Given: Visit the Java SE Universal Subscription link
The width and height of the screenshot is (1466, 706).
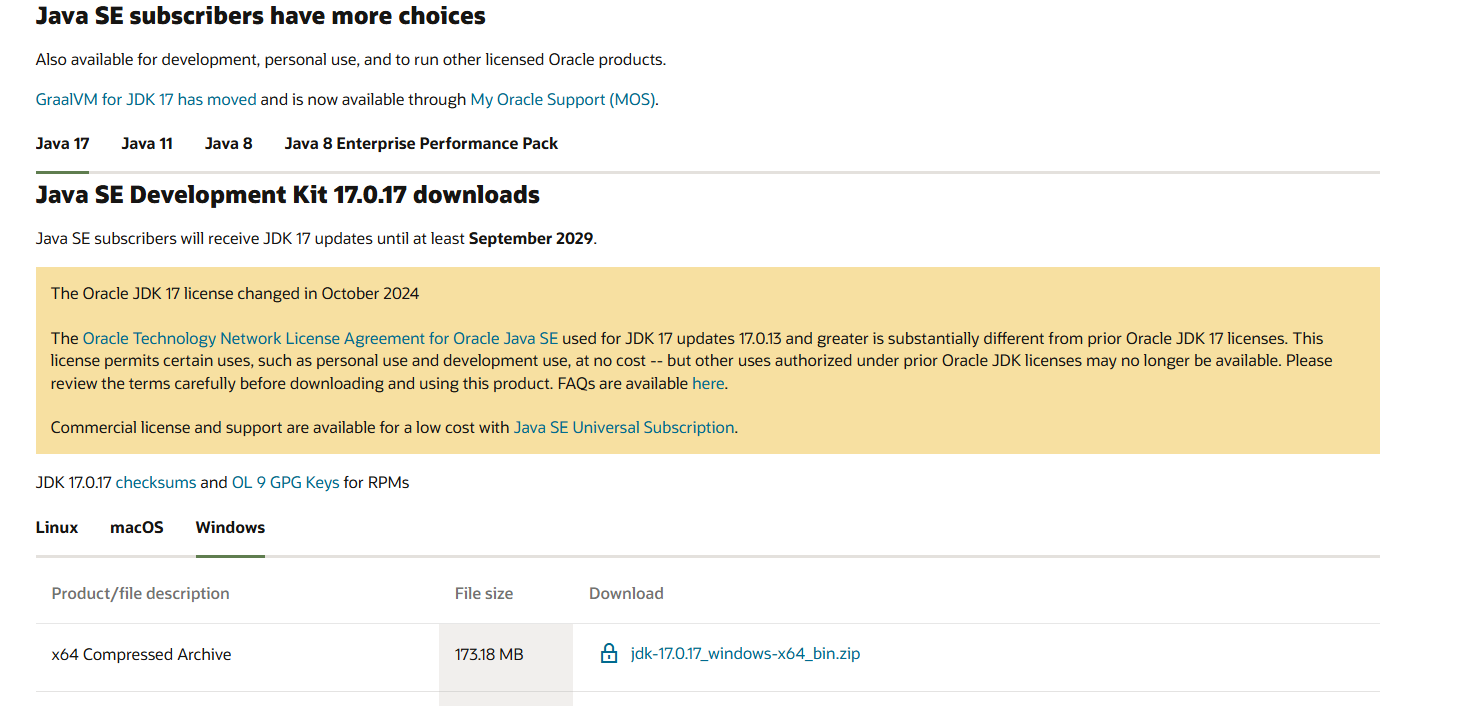Looking at the screenshot, I should coord(624,427).
